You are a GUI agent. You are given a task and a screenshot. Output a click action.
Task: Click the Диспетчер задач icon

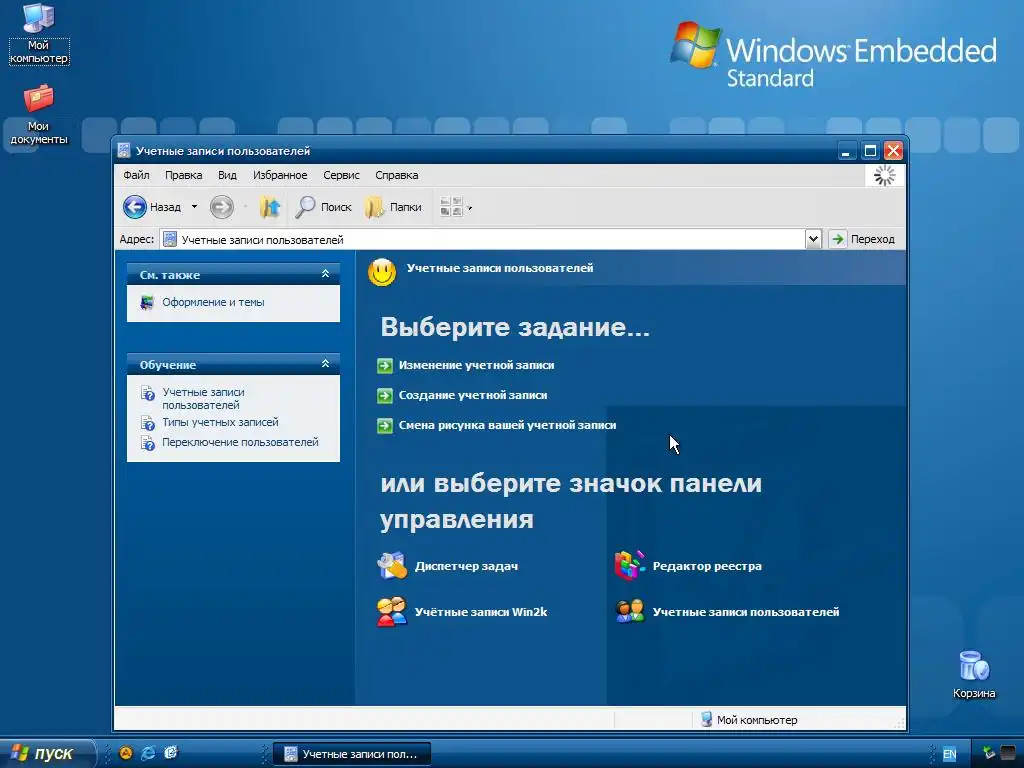click(x=392, y=566)
